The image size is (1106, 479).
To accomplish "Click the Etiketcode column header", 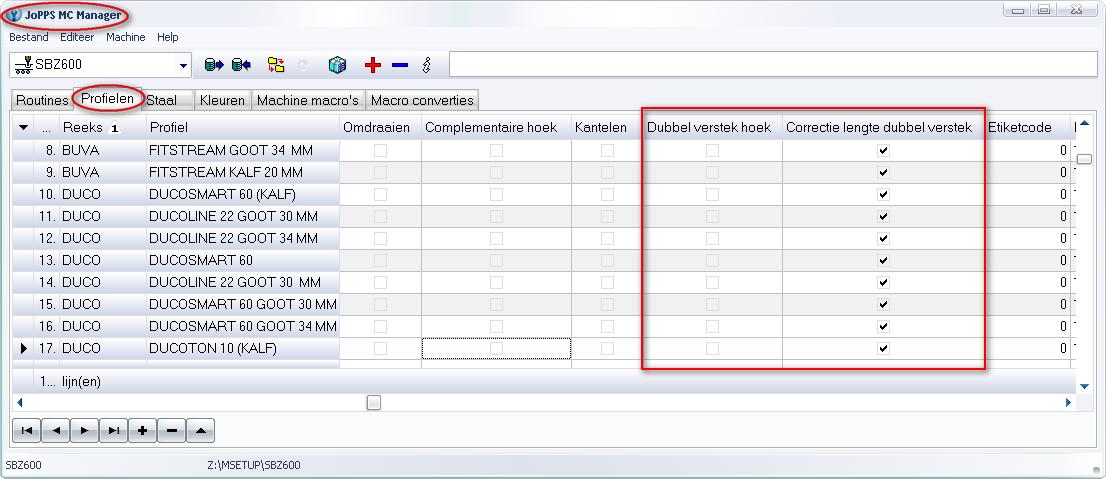I will coord(1028,128).
